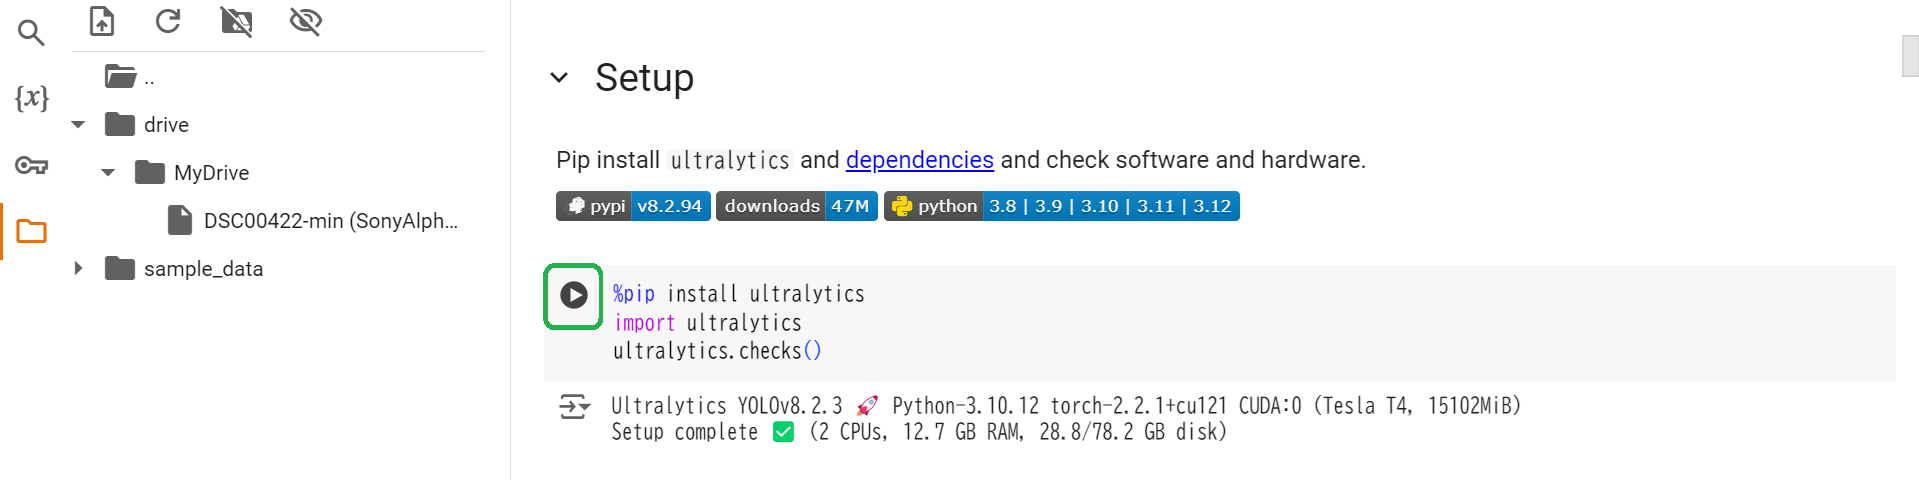The width and height of the screenshot is (1919, 480).
Task: Open the secrets key panel
Action: (31, 165)
